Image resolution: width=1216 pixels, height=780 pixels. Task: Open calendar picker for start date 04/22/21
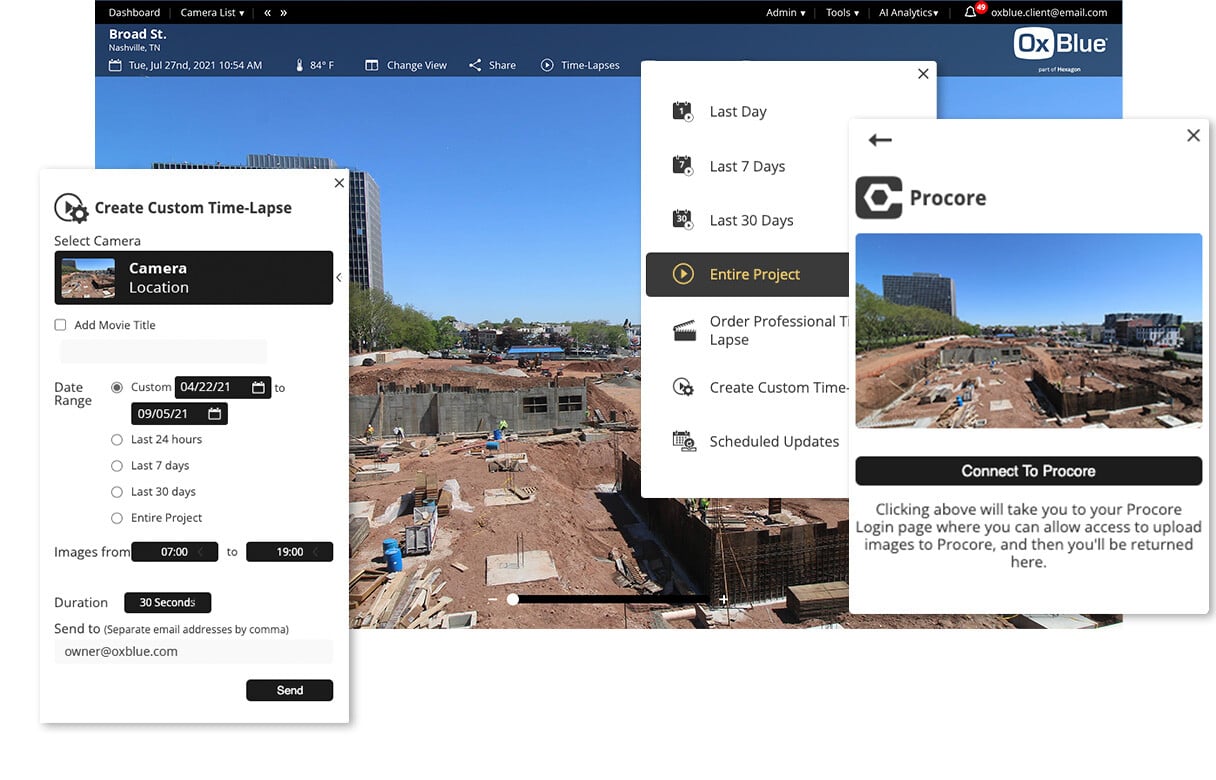(x=258, y=387)
